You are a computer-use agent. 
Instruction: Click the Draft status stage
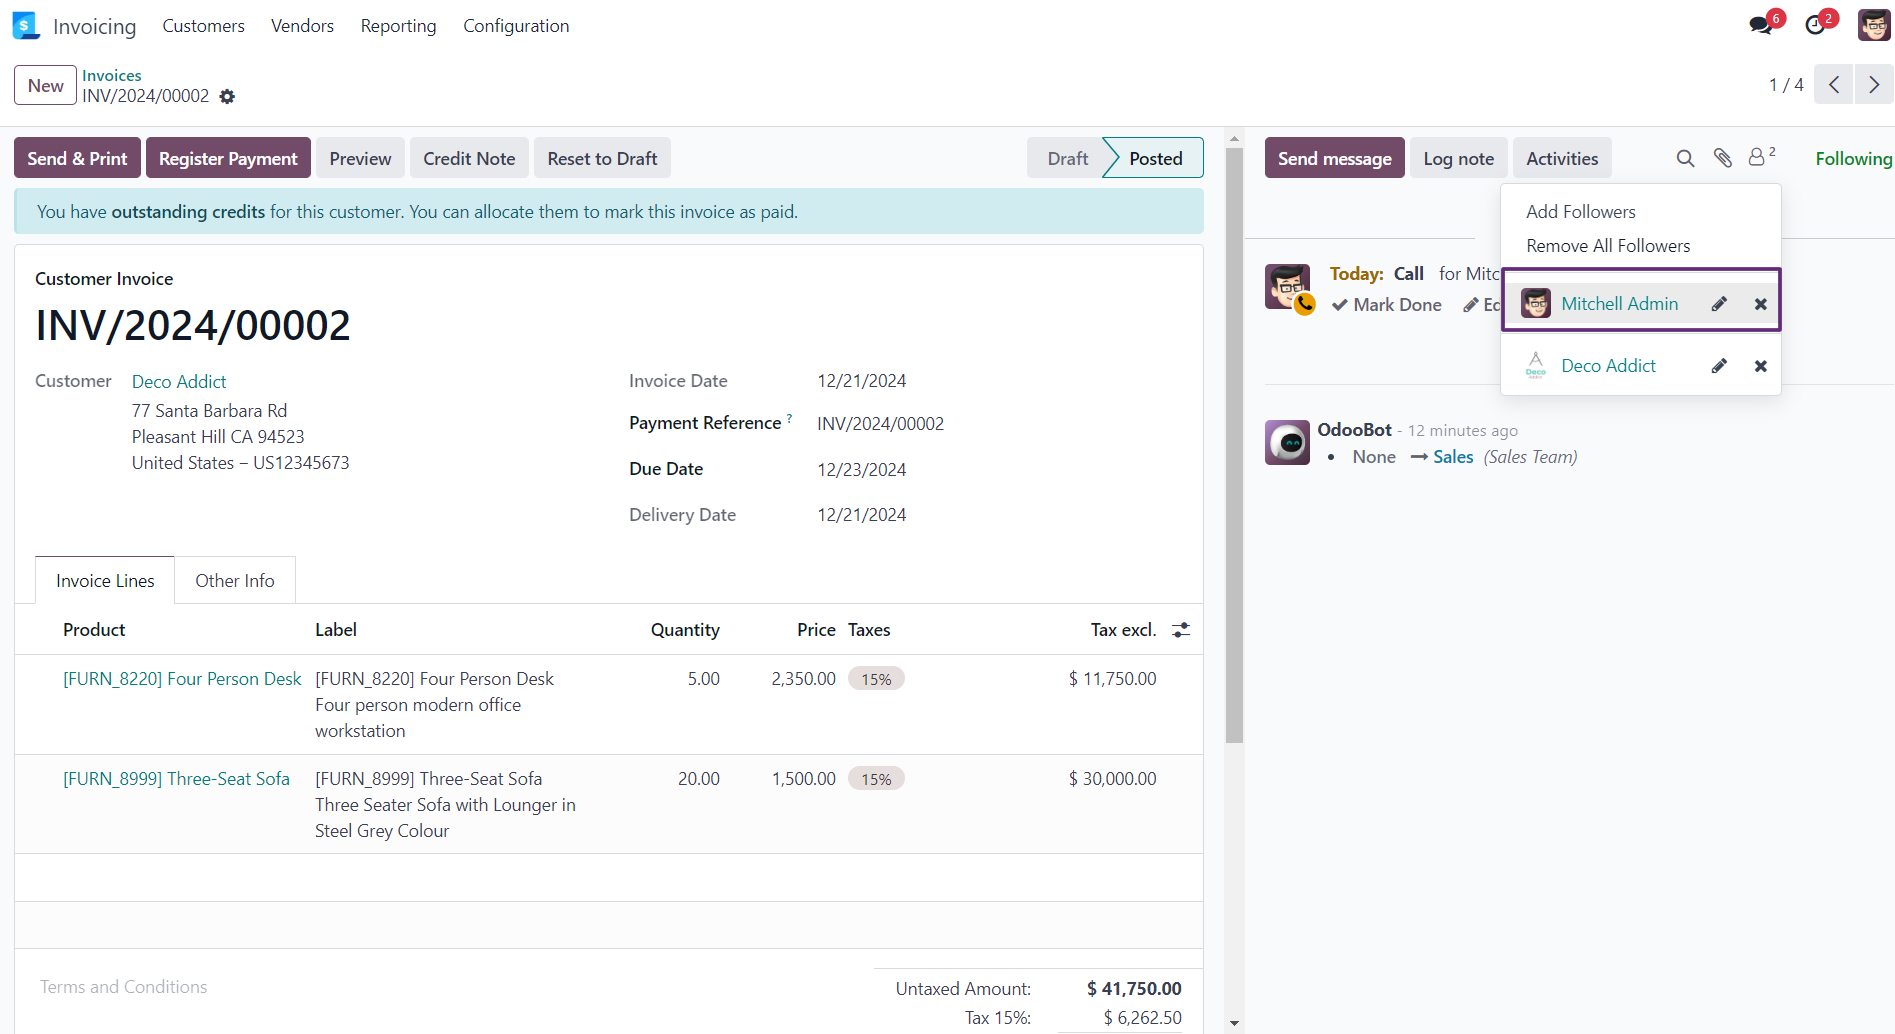tap(1067, 158)
